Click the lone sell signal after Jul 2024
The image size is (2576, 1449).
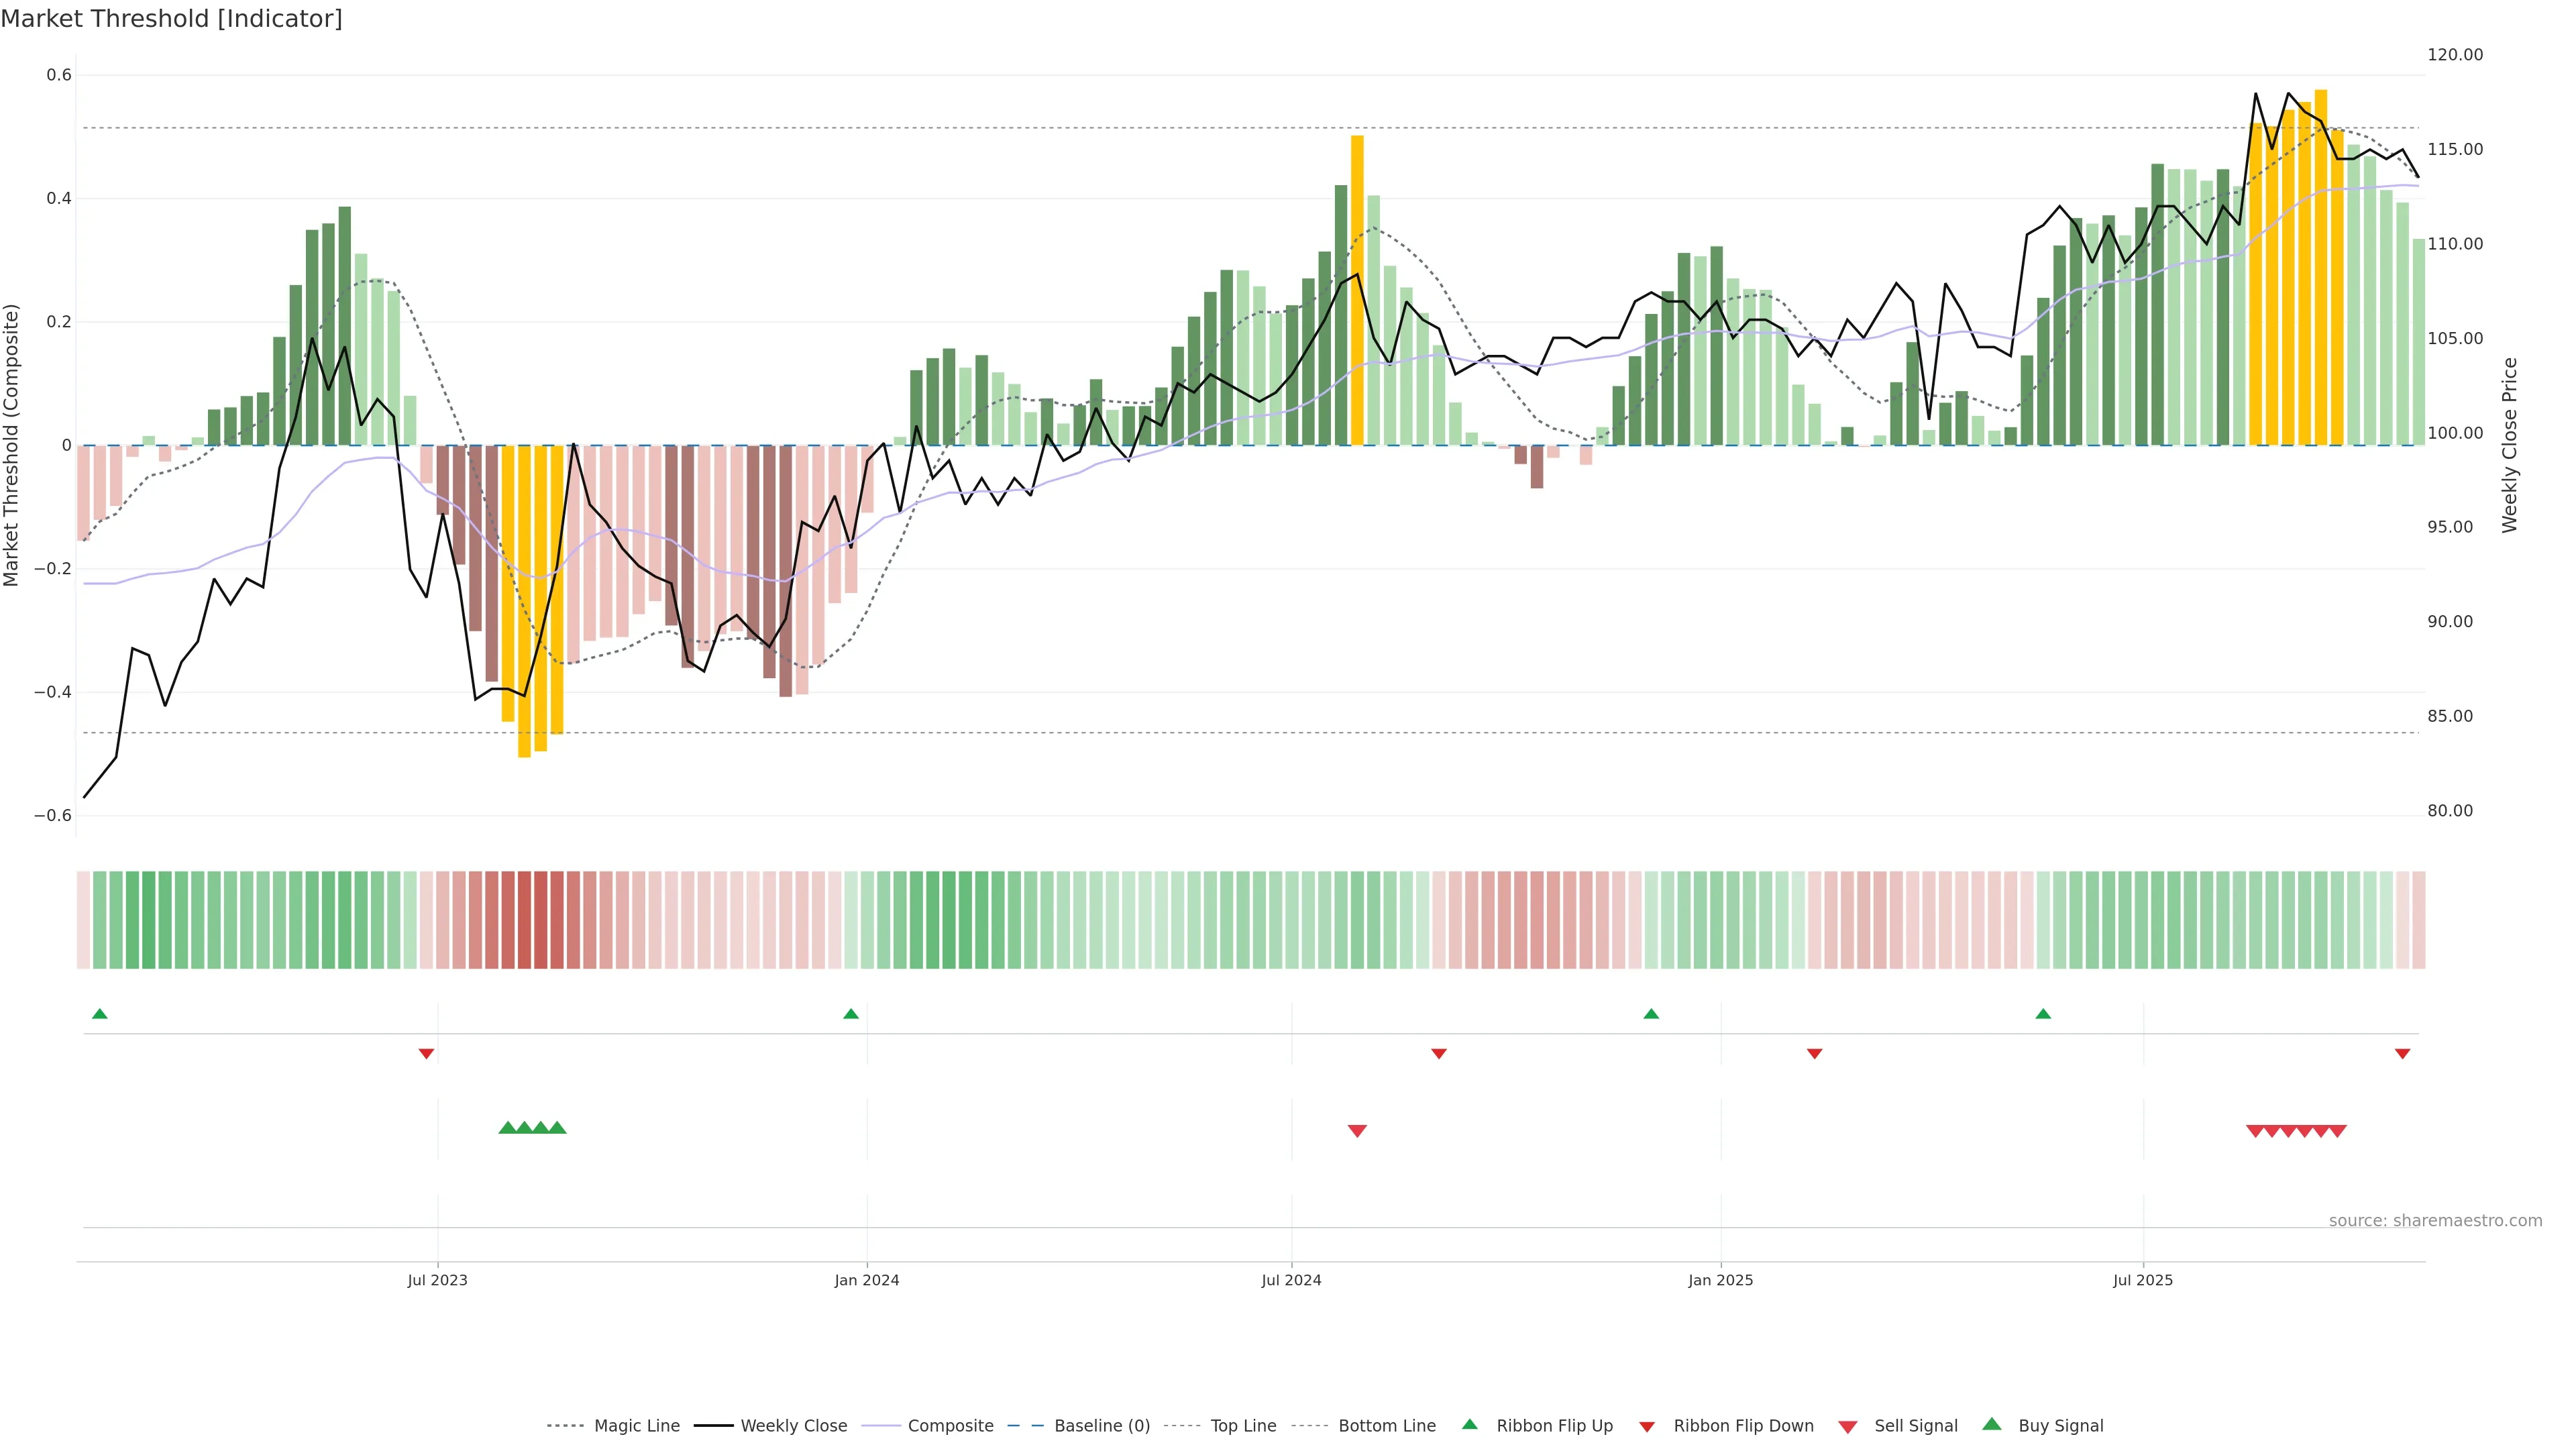[1357, 1131]
